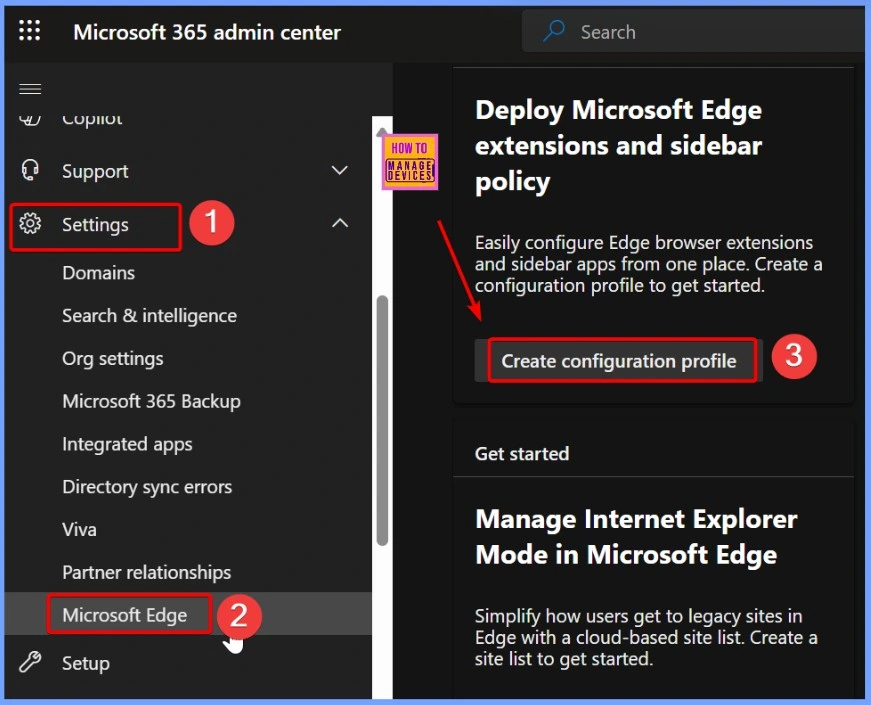Open Viva settings
This screenshot has height=705, width=871.
79,529
